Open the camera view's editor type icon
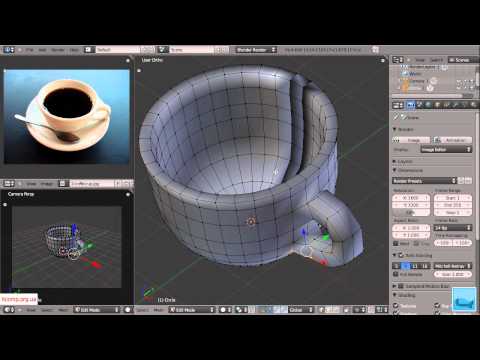 point(9,310)
